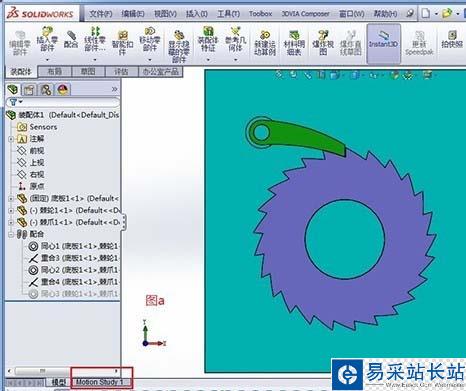Image resolution: width=466 pixels, height=391 pixels.
Task: Open dropdown arrow next to New document
Action: (x=436, y=14)
